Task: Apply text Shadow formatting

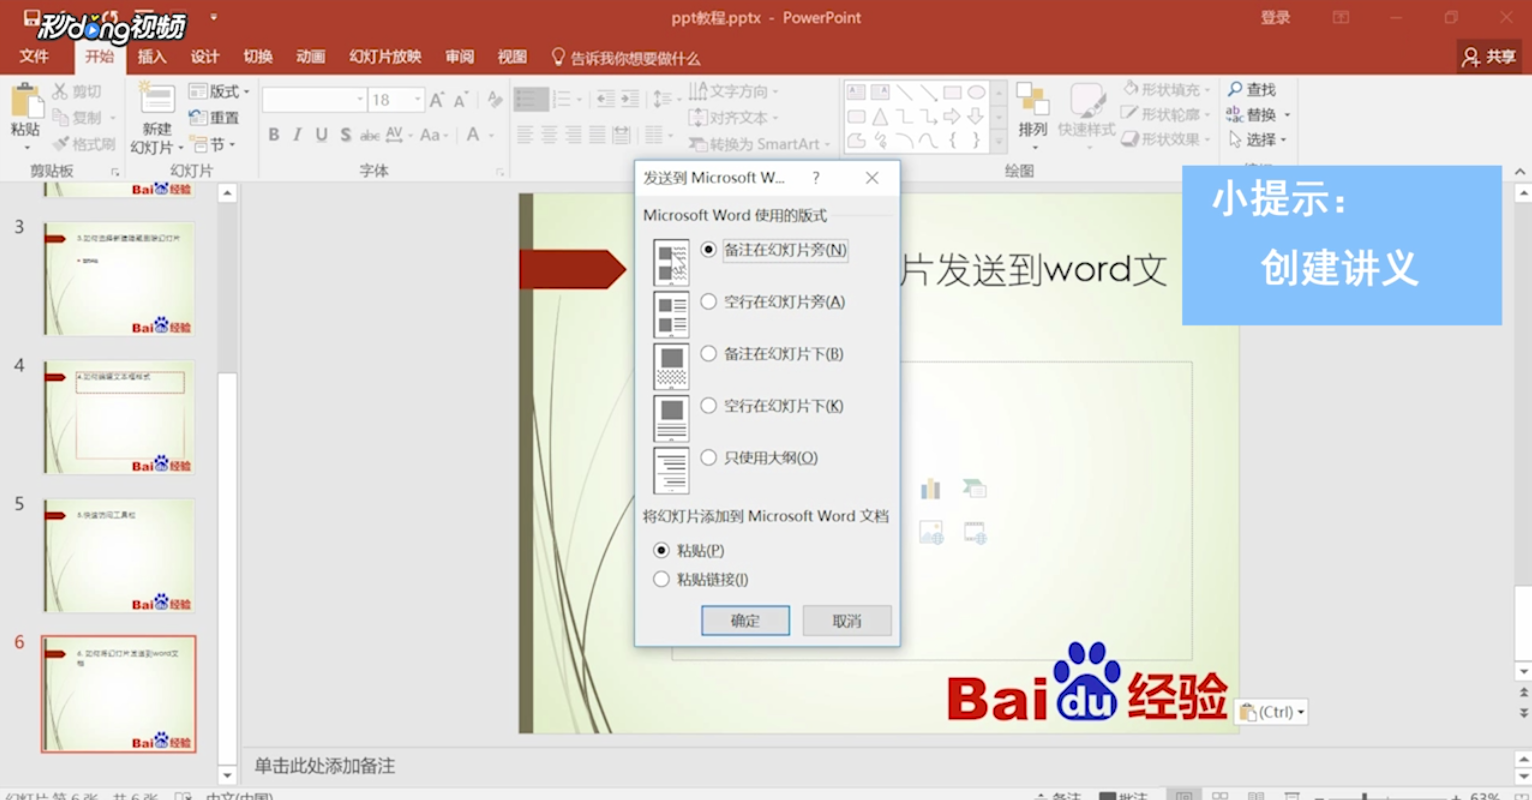Action: (x=345, y=135)
